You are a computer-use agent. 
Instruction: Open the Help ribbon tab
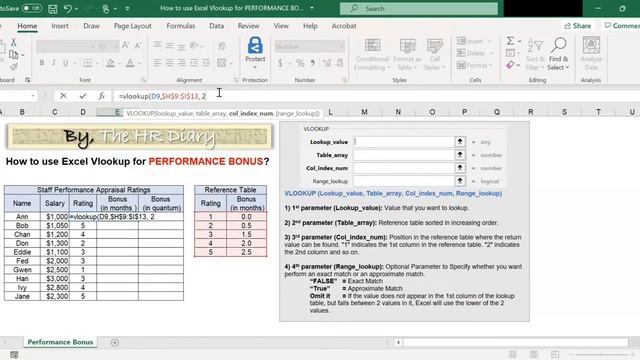[310, 26]
